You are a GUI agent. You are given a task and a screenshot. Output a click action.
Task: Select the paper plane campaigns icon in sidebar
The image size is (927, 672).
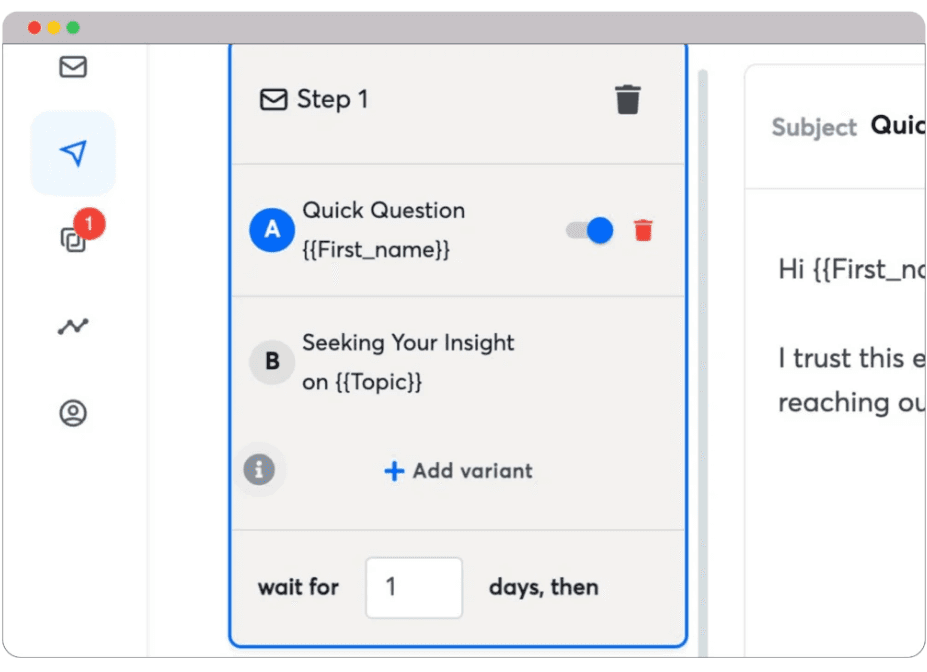[72, 152]
